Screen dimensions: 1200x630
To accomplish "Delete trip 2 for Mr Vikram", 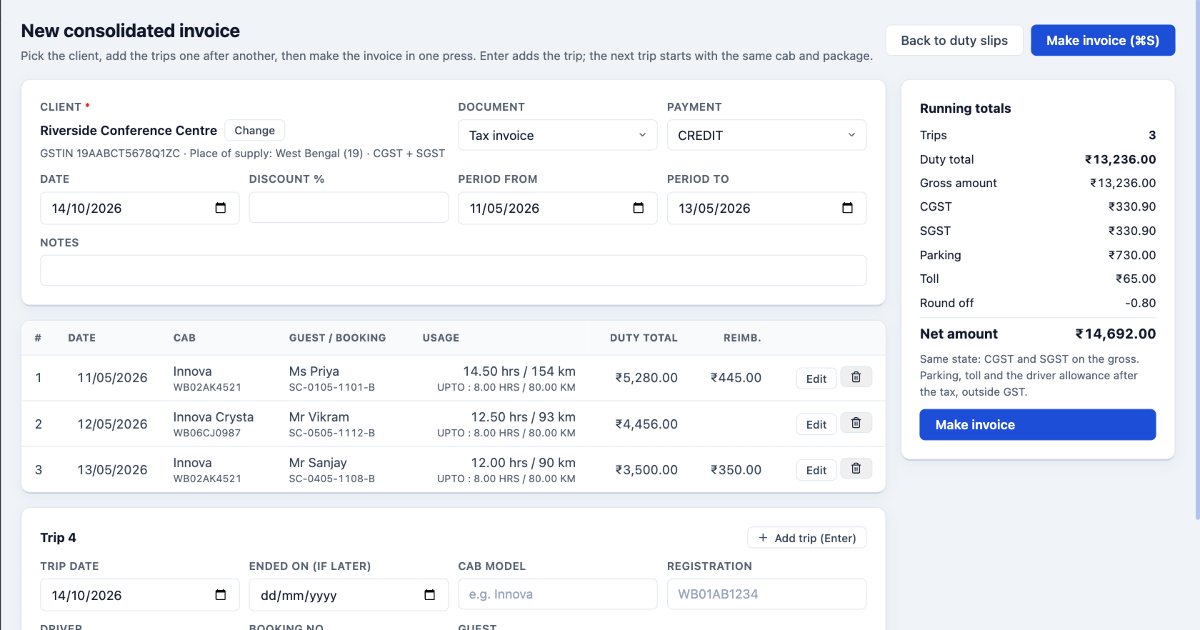I will 856,424.
